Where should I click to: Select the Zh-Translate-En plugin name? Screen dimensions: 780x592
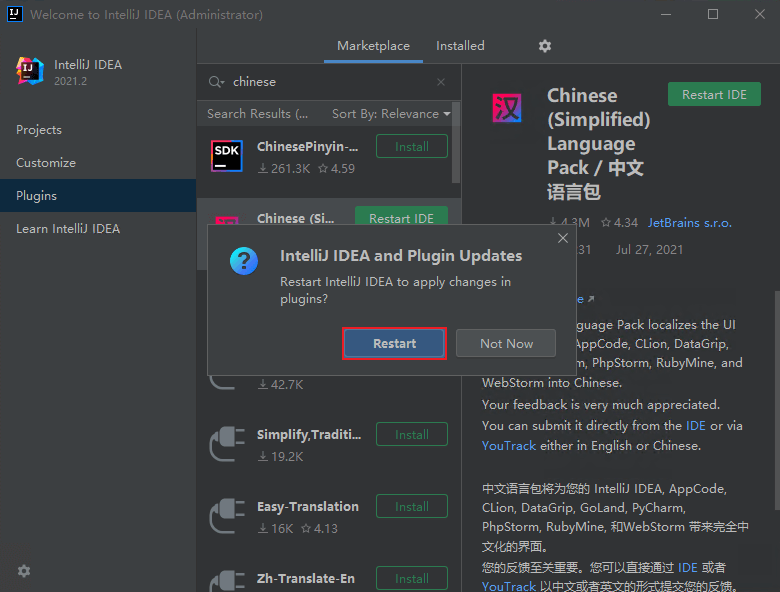[305, 579]
